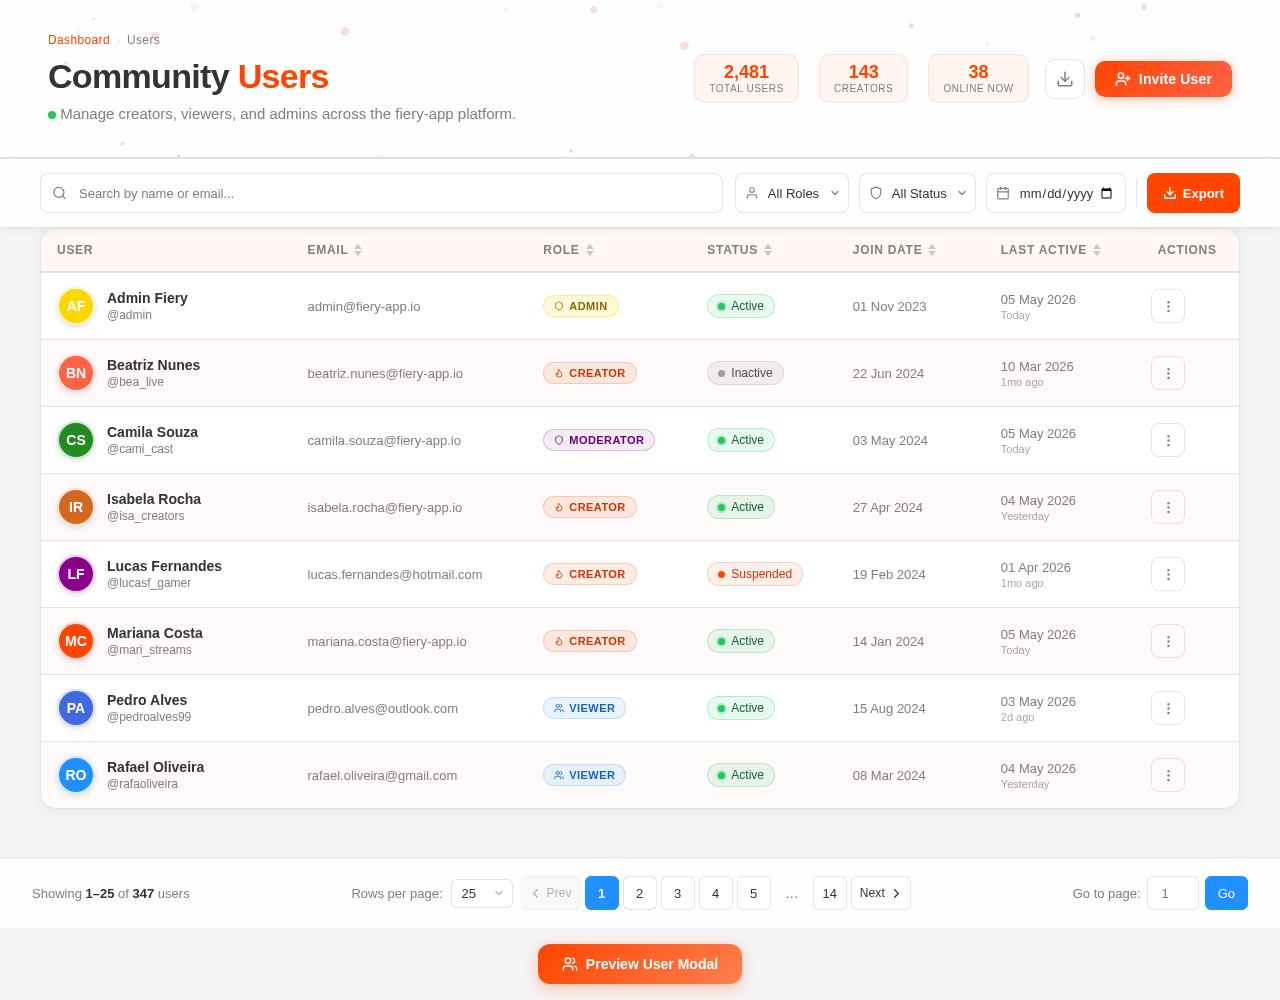Click the name Mariana Costa
The image size is (1280, 1000).
pyautogui.click(x=155, y=633)
